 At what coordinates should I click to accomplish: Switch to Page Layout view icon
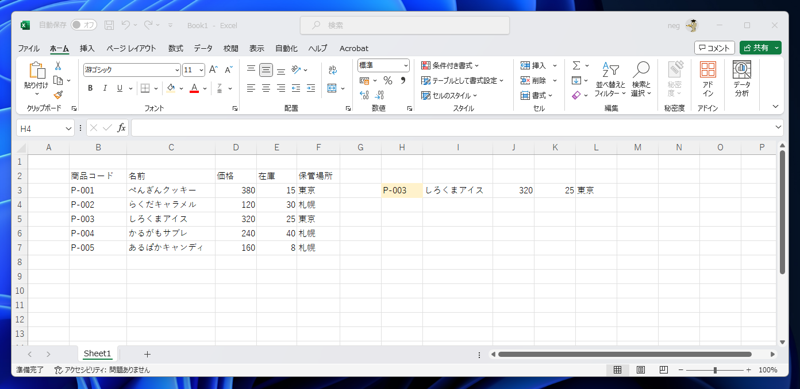[640, 370]
